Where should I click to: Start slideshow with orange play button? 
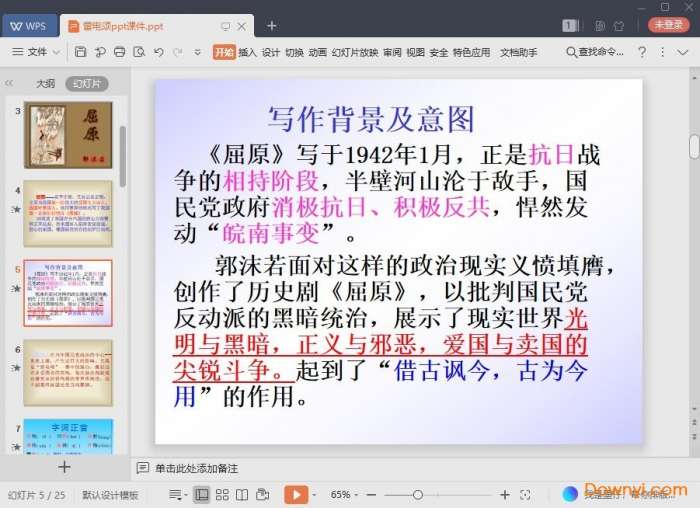click(x=296, y=495)
